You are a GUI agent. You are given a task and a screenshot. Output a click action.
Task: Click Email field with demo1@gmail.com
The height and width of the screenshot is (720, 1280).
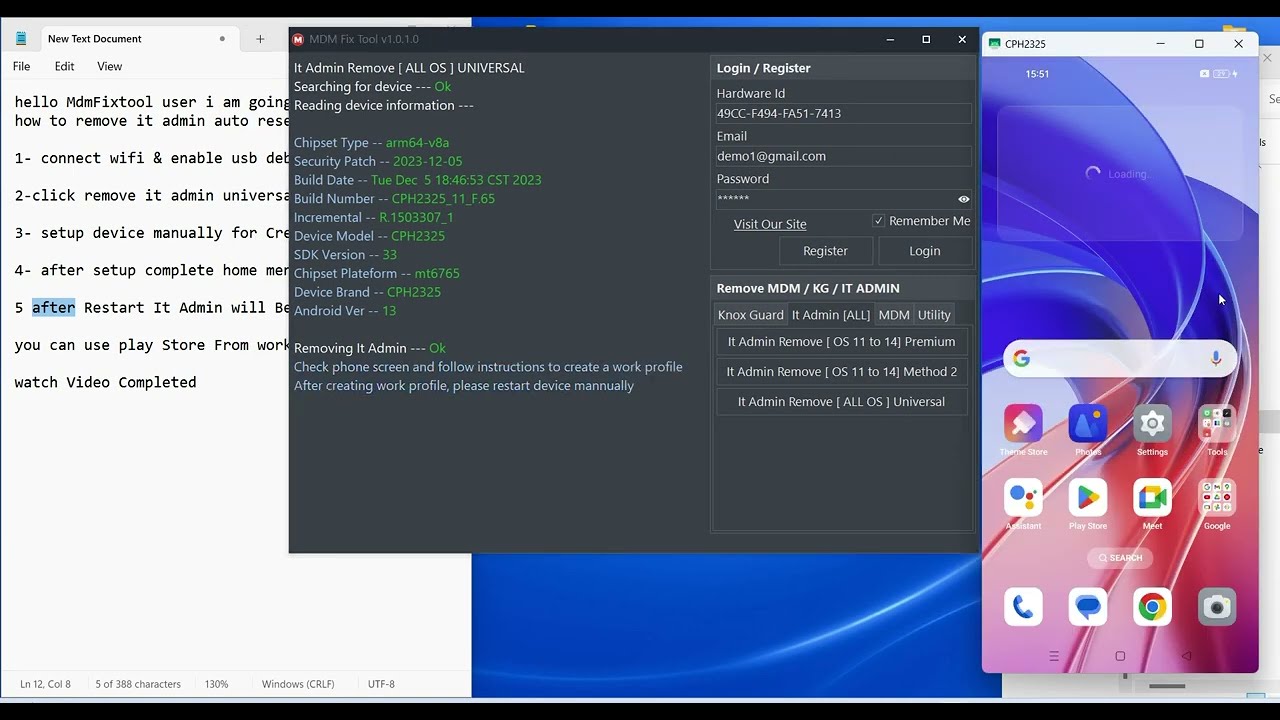pos(844,157)
